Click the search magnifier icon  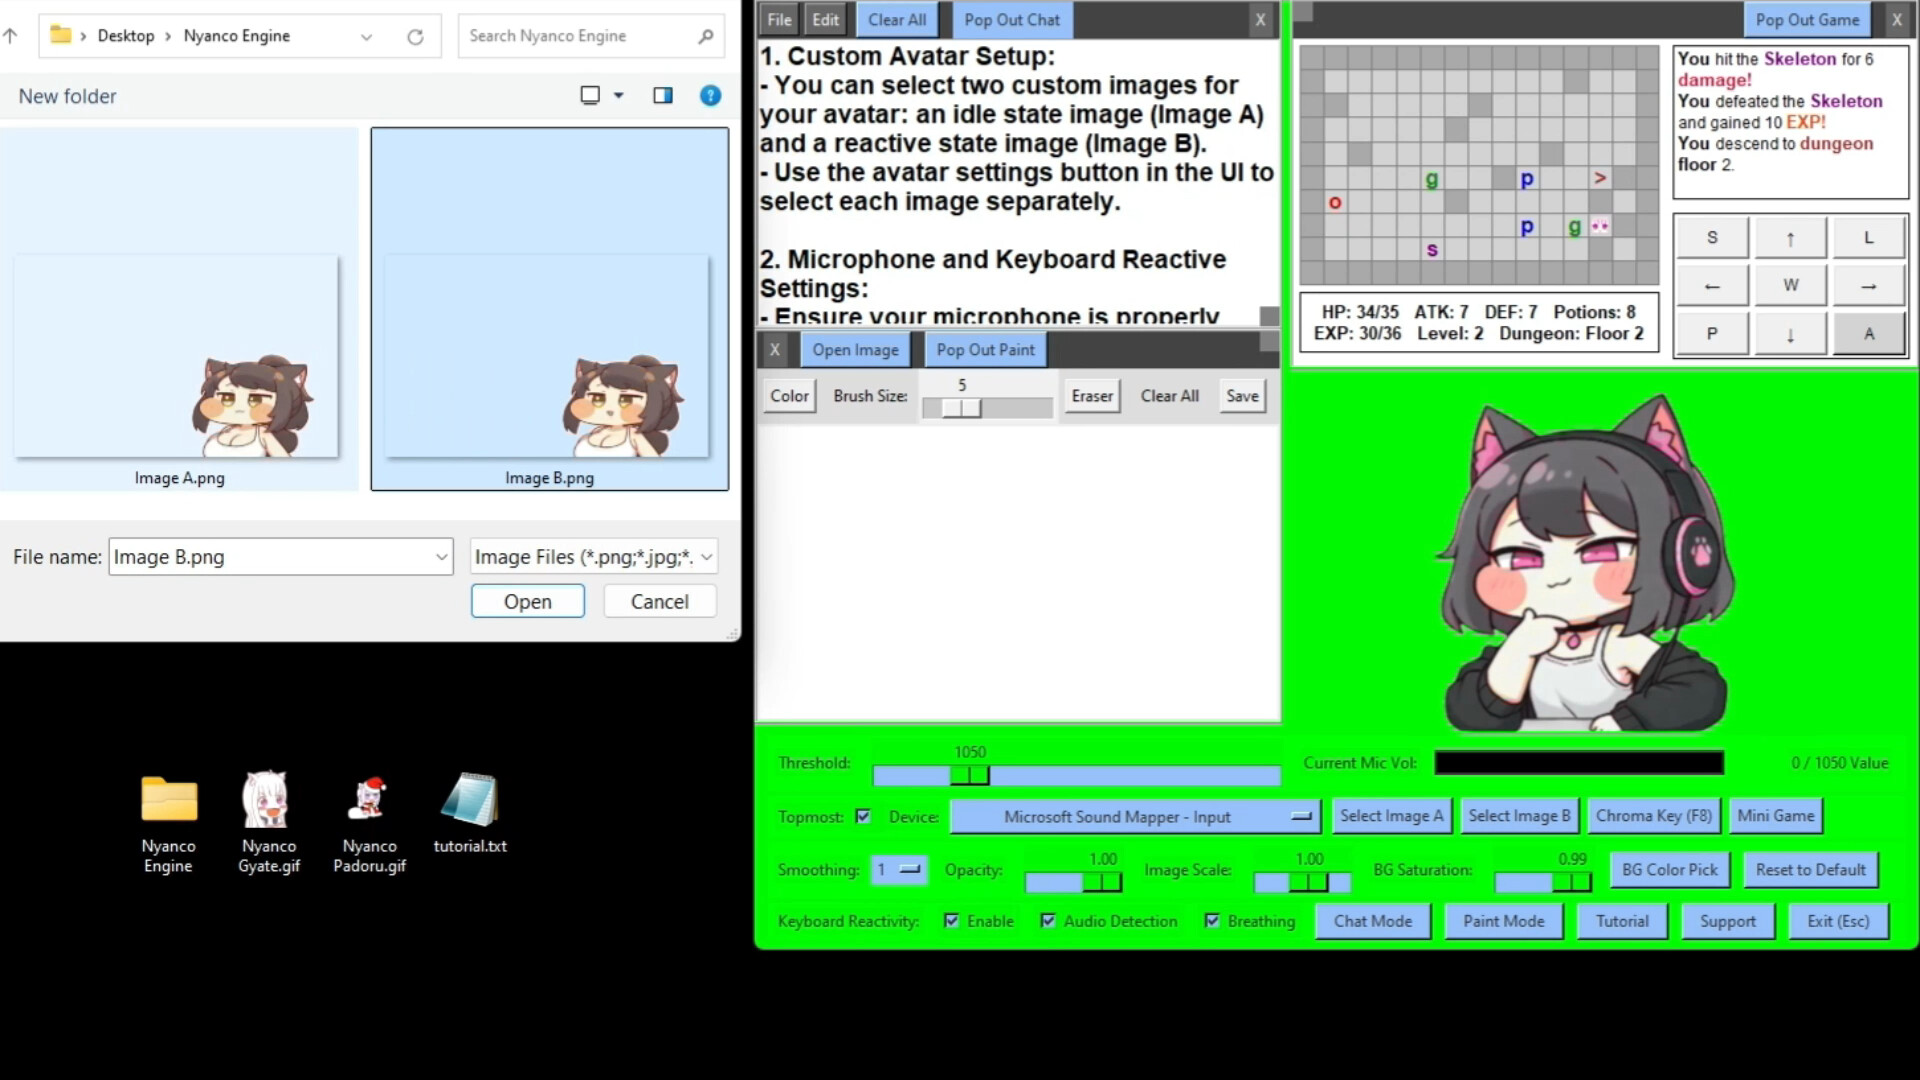[x=706, y=37]
